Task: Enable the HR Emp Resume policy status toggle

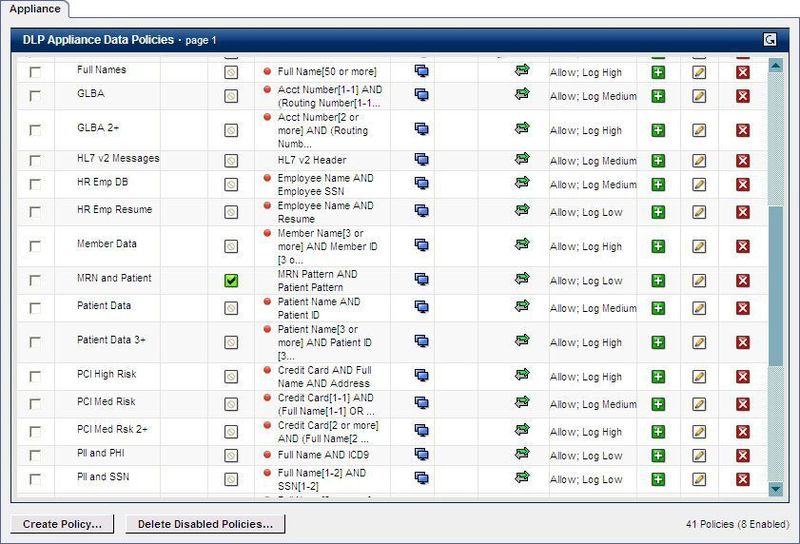Action: pos(231,212)
